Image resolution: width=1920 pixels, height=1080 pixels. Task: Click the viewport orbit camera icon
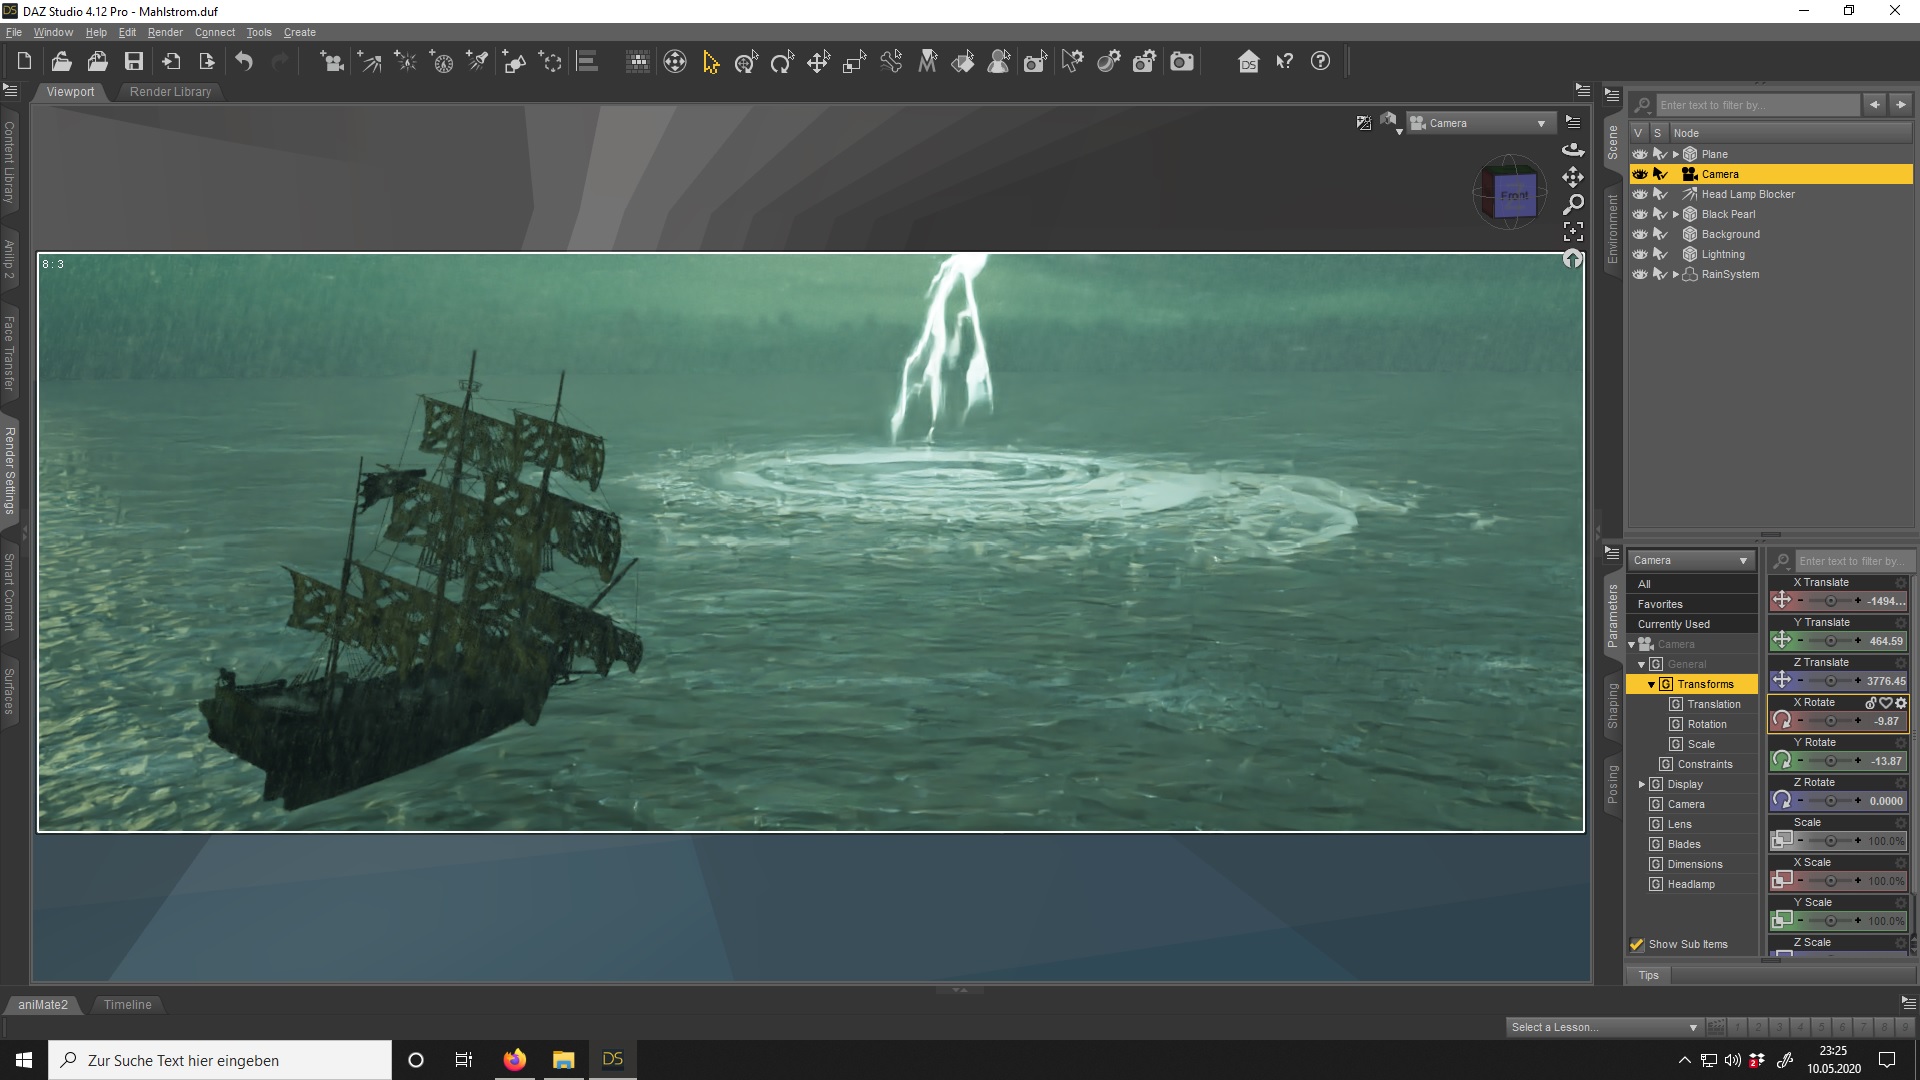(x=1573, y=149)
